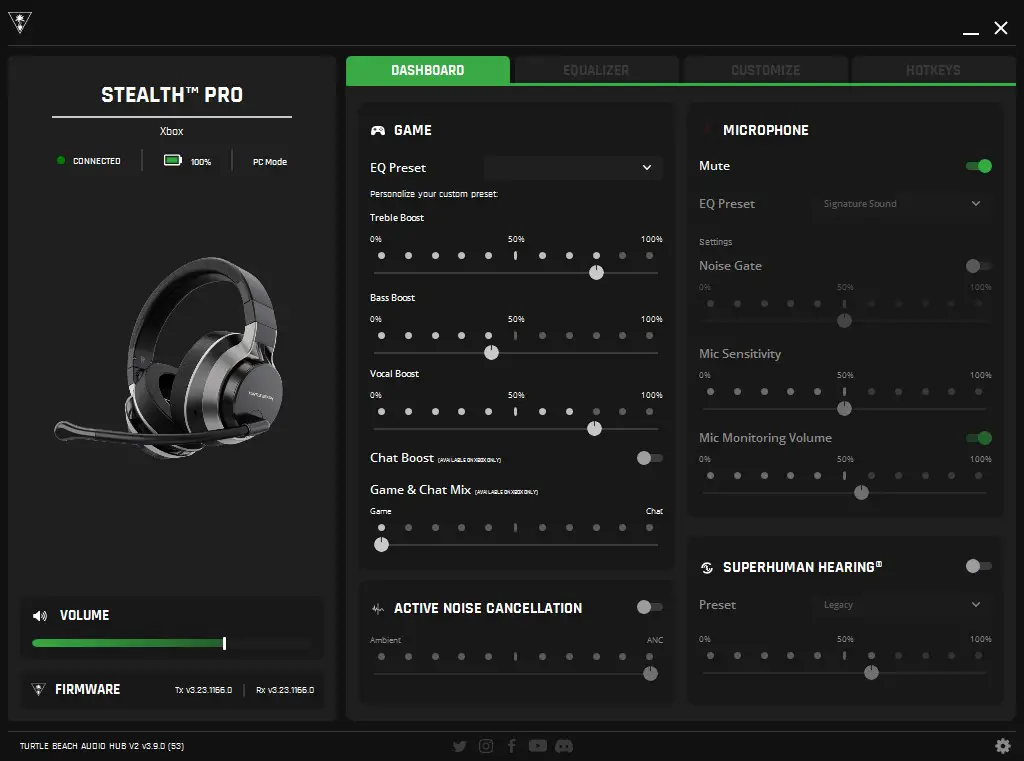
Task: Toggle the microphone Mute switch
Action: point(978,166)
